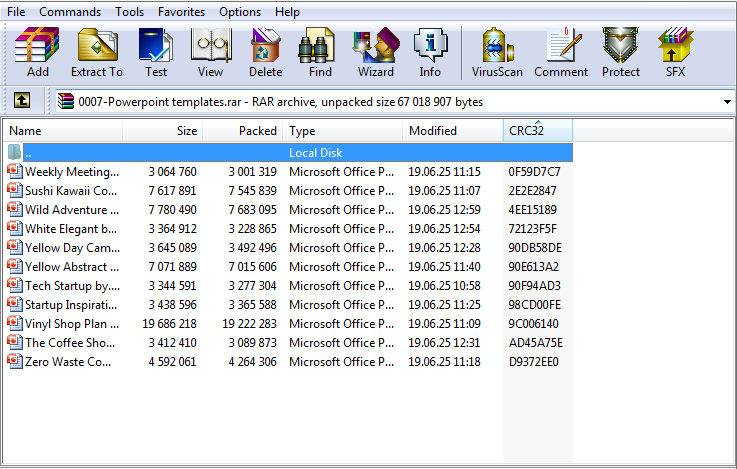Click packed value 3 365 588
This screenshot has width=737, height=469.
[252, 305]
